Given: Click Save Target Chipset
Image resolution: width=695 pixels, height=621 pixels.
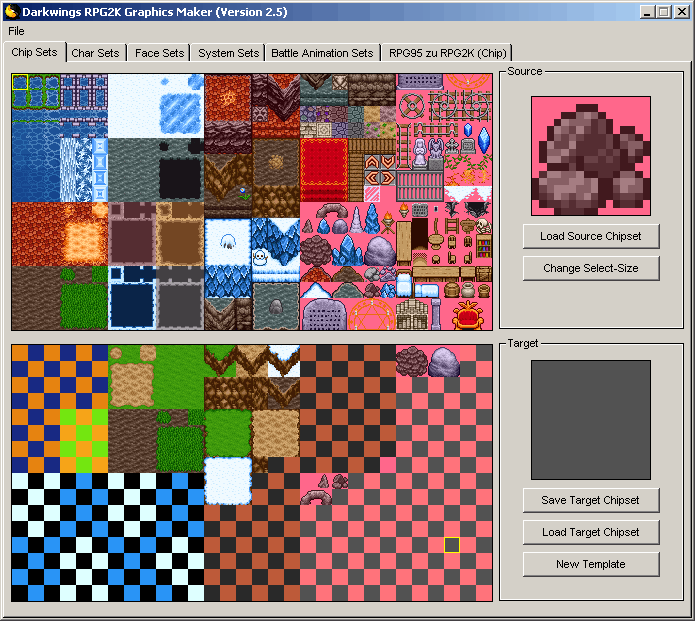Looking at the screenshot, I should [x=590, y=500].
